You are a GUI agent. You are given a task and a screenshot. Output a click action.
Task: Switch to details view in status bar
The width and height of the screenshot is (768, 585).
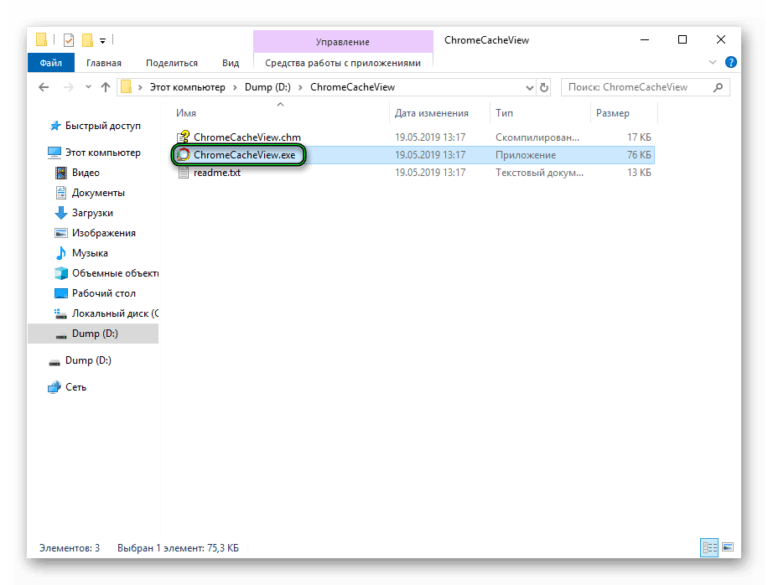pyautogui.click(x=709, y=547)
